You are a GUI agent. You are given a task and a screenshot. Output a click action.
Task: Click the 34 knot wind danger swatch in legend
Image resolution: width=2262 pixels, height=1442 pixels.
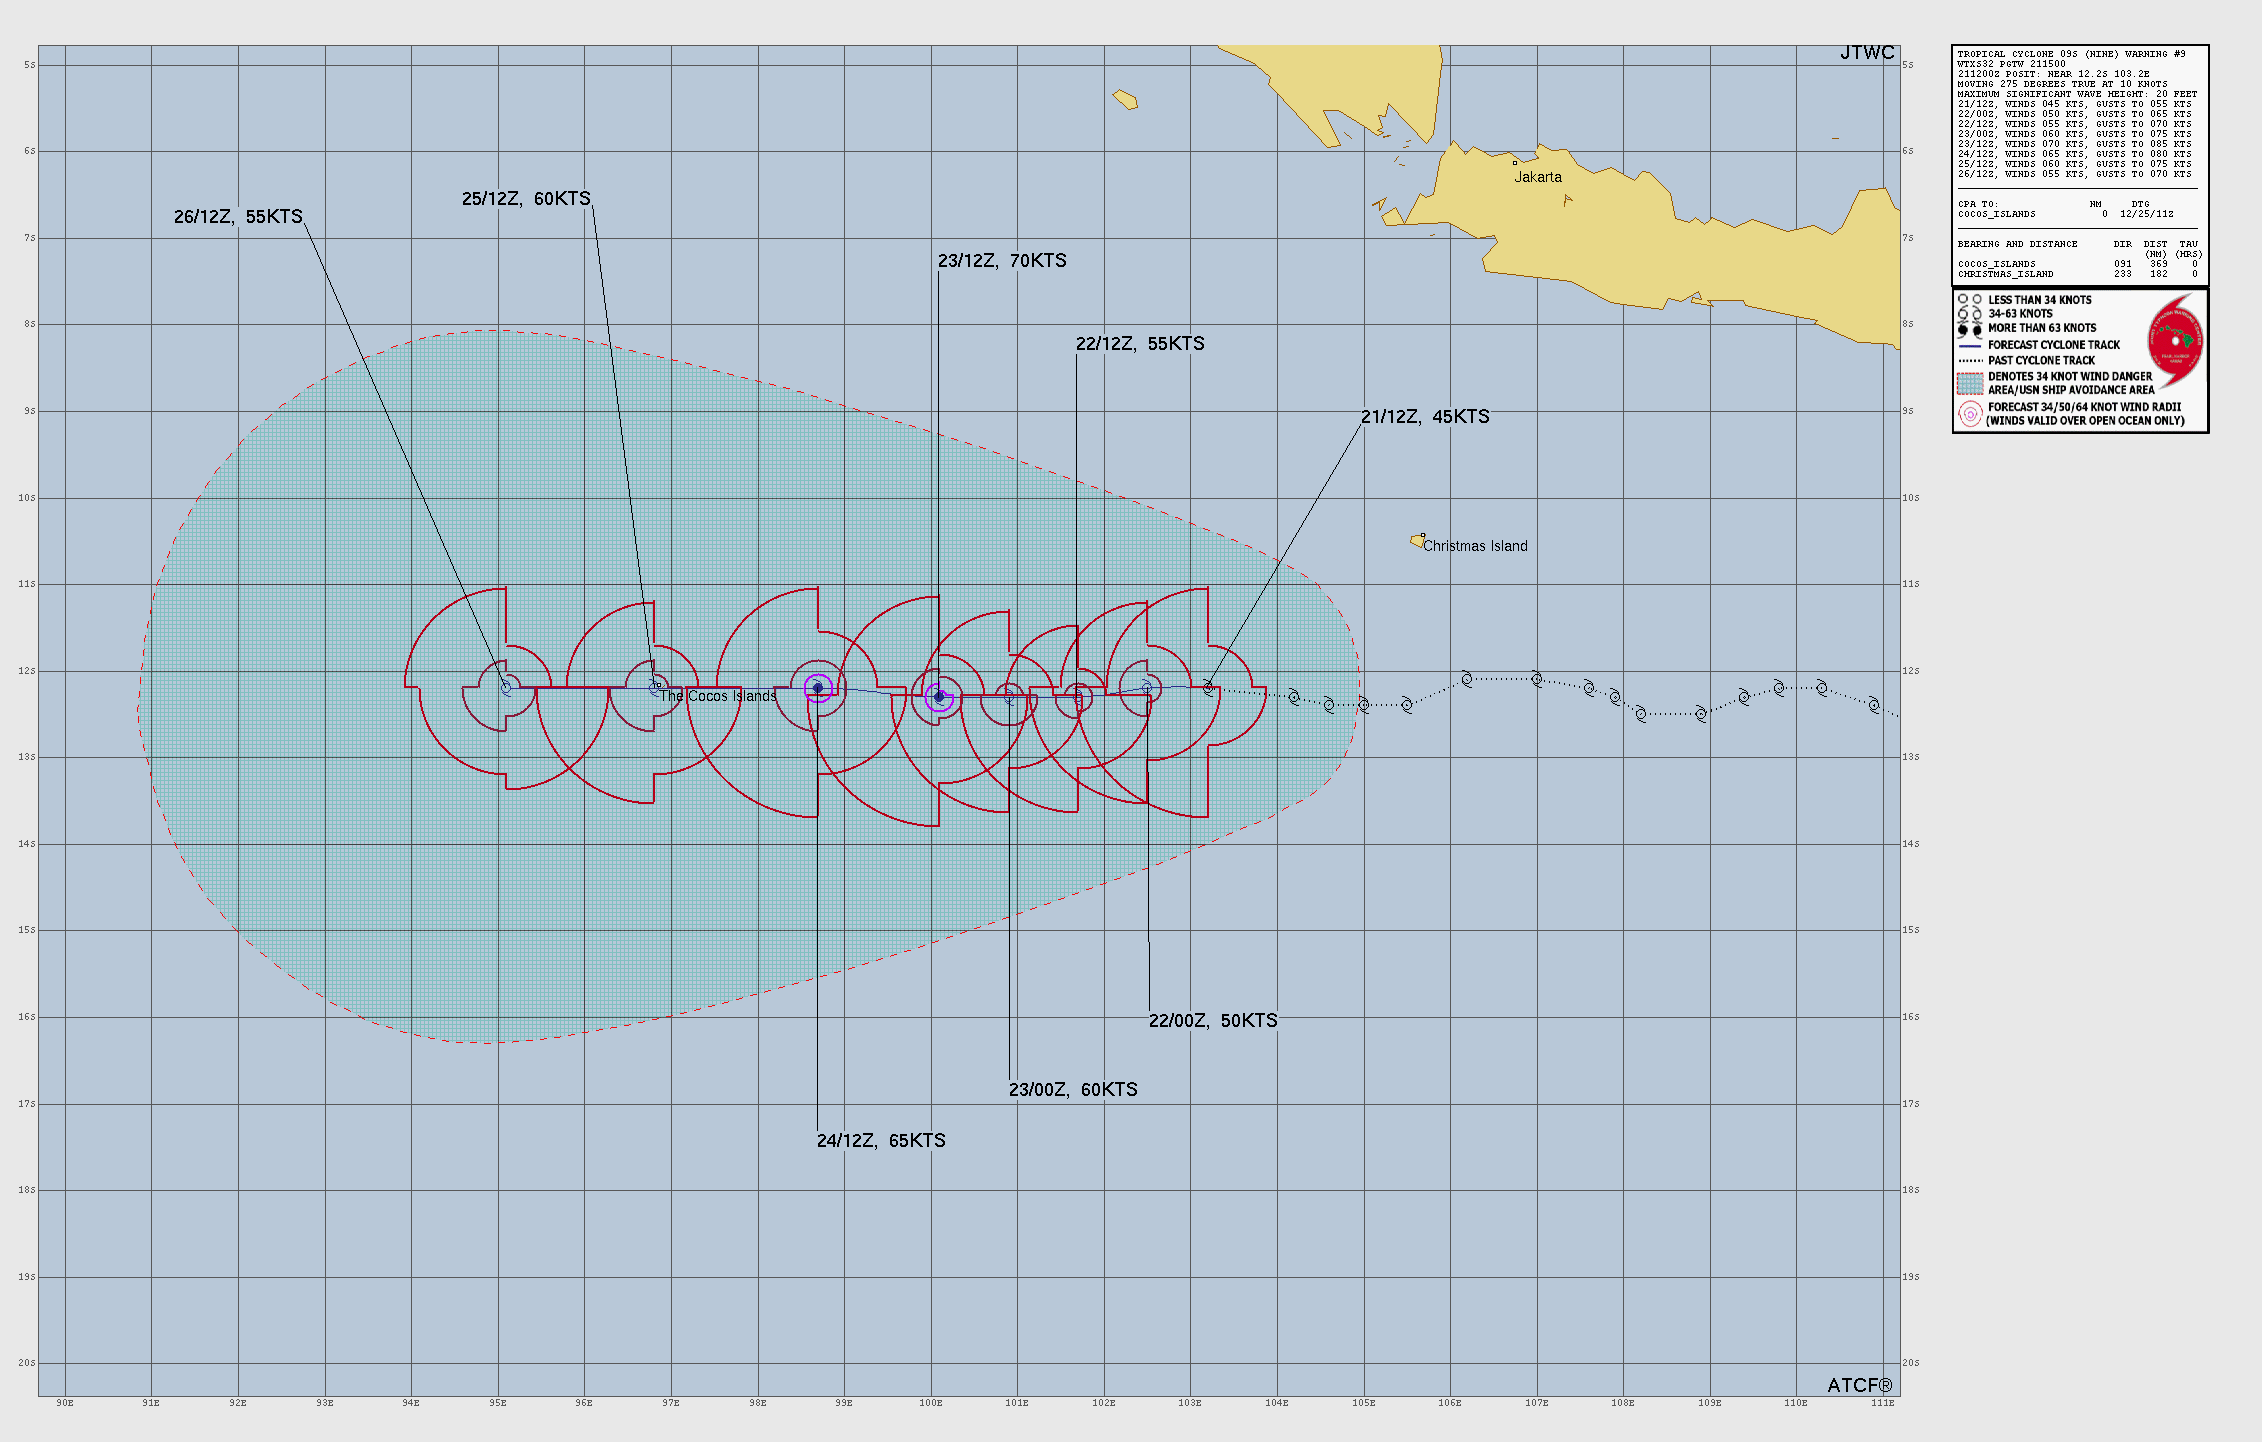click(1969, 383)
